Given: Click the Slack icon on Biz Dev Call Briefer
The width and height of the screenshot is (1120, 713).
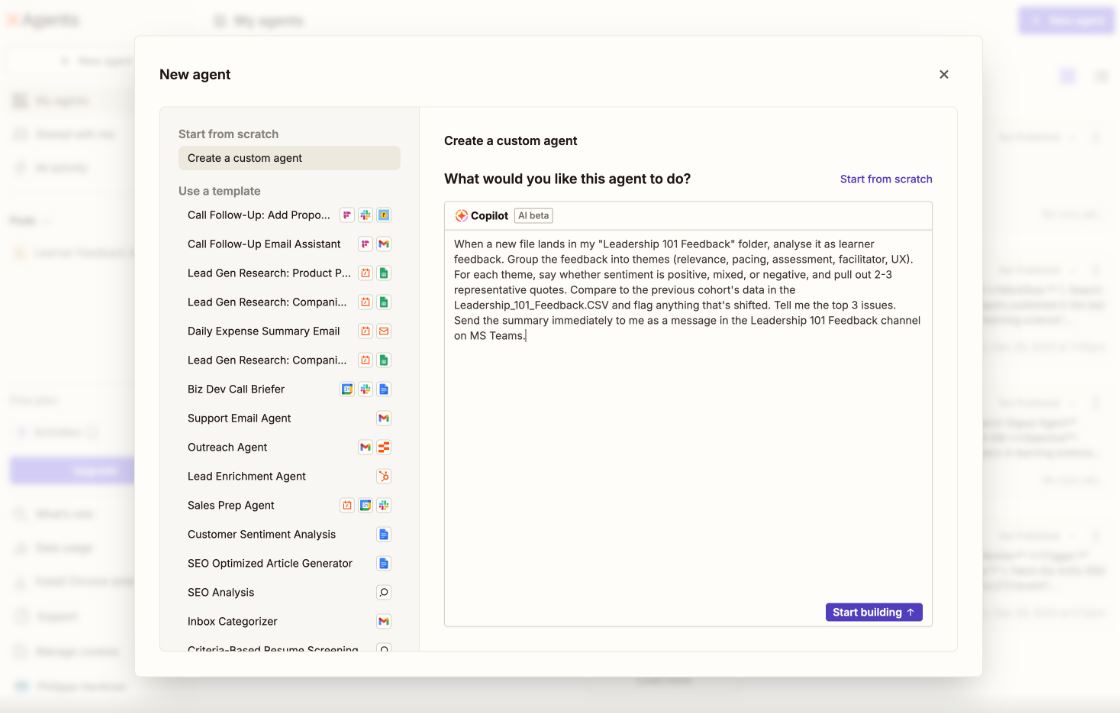Looking at the screenshot, I should click(365, 389).
